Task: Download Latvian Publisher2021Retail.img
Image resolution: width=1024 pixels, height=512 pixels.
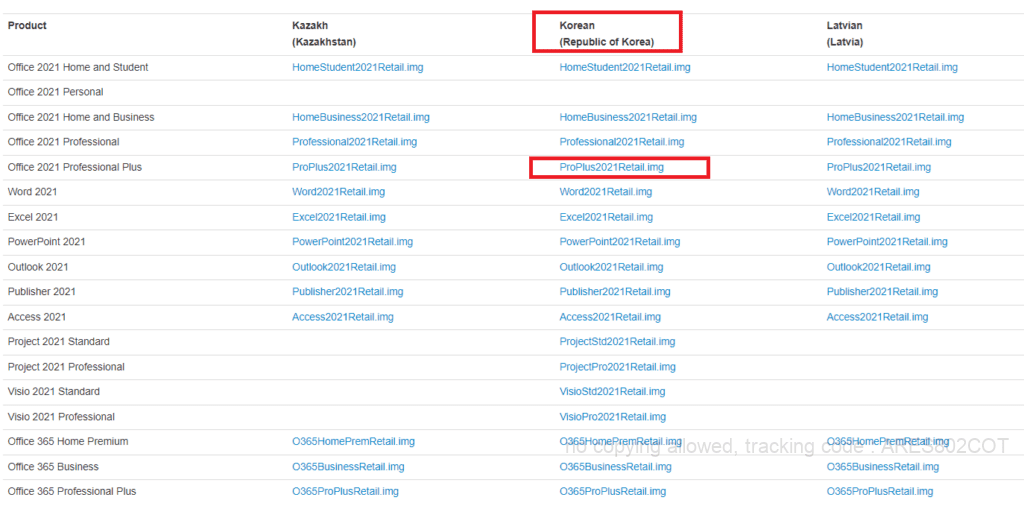Action: (882, 292)
